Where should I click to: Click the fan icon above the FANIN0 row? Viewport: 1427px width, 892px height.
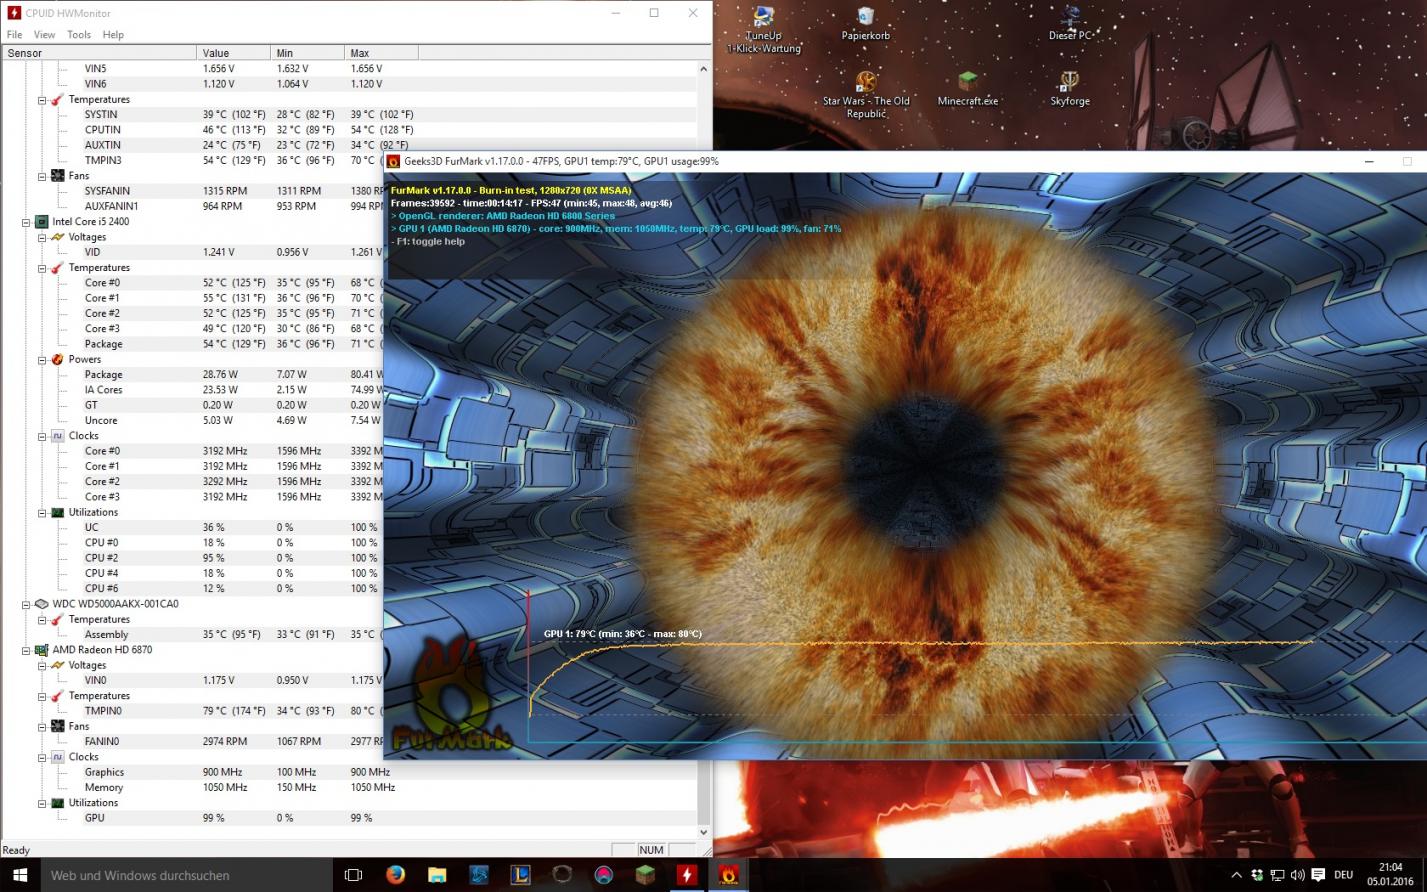[x=58, y=727]
